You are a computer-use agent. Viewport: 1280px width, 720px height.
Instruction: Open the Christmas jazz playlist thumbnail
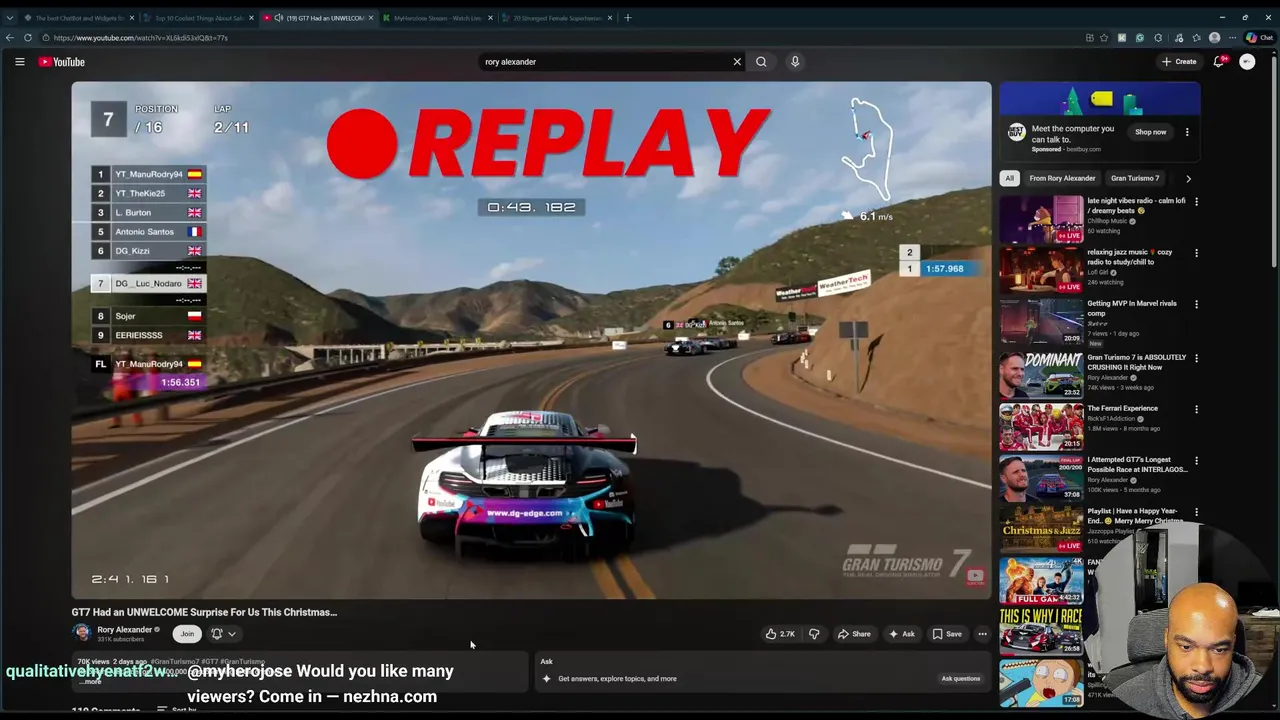pos(1041,529)
